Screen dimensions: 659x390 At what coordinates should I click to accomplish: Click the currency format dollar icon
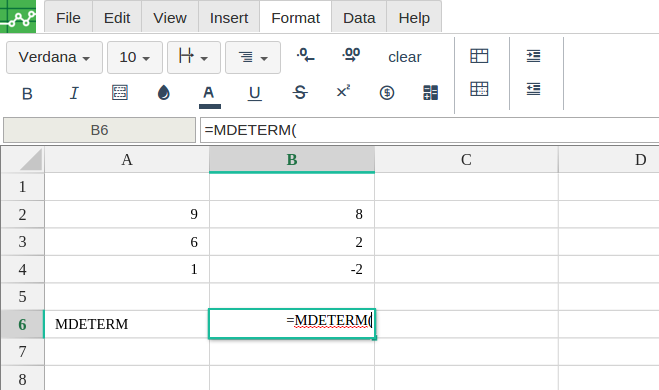[387, 92]
